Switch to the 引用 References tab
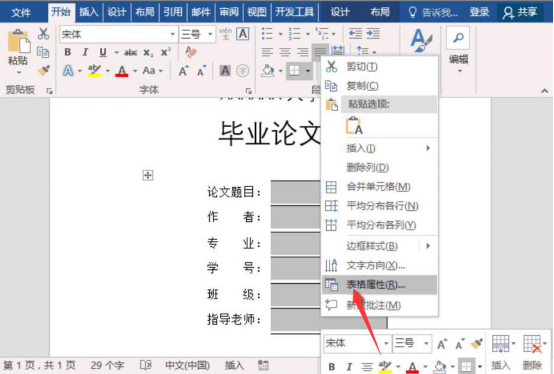 [x=173, y=12]
